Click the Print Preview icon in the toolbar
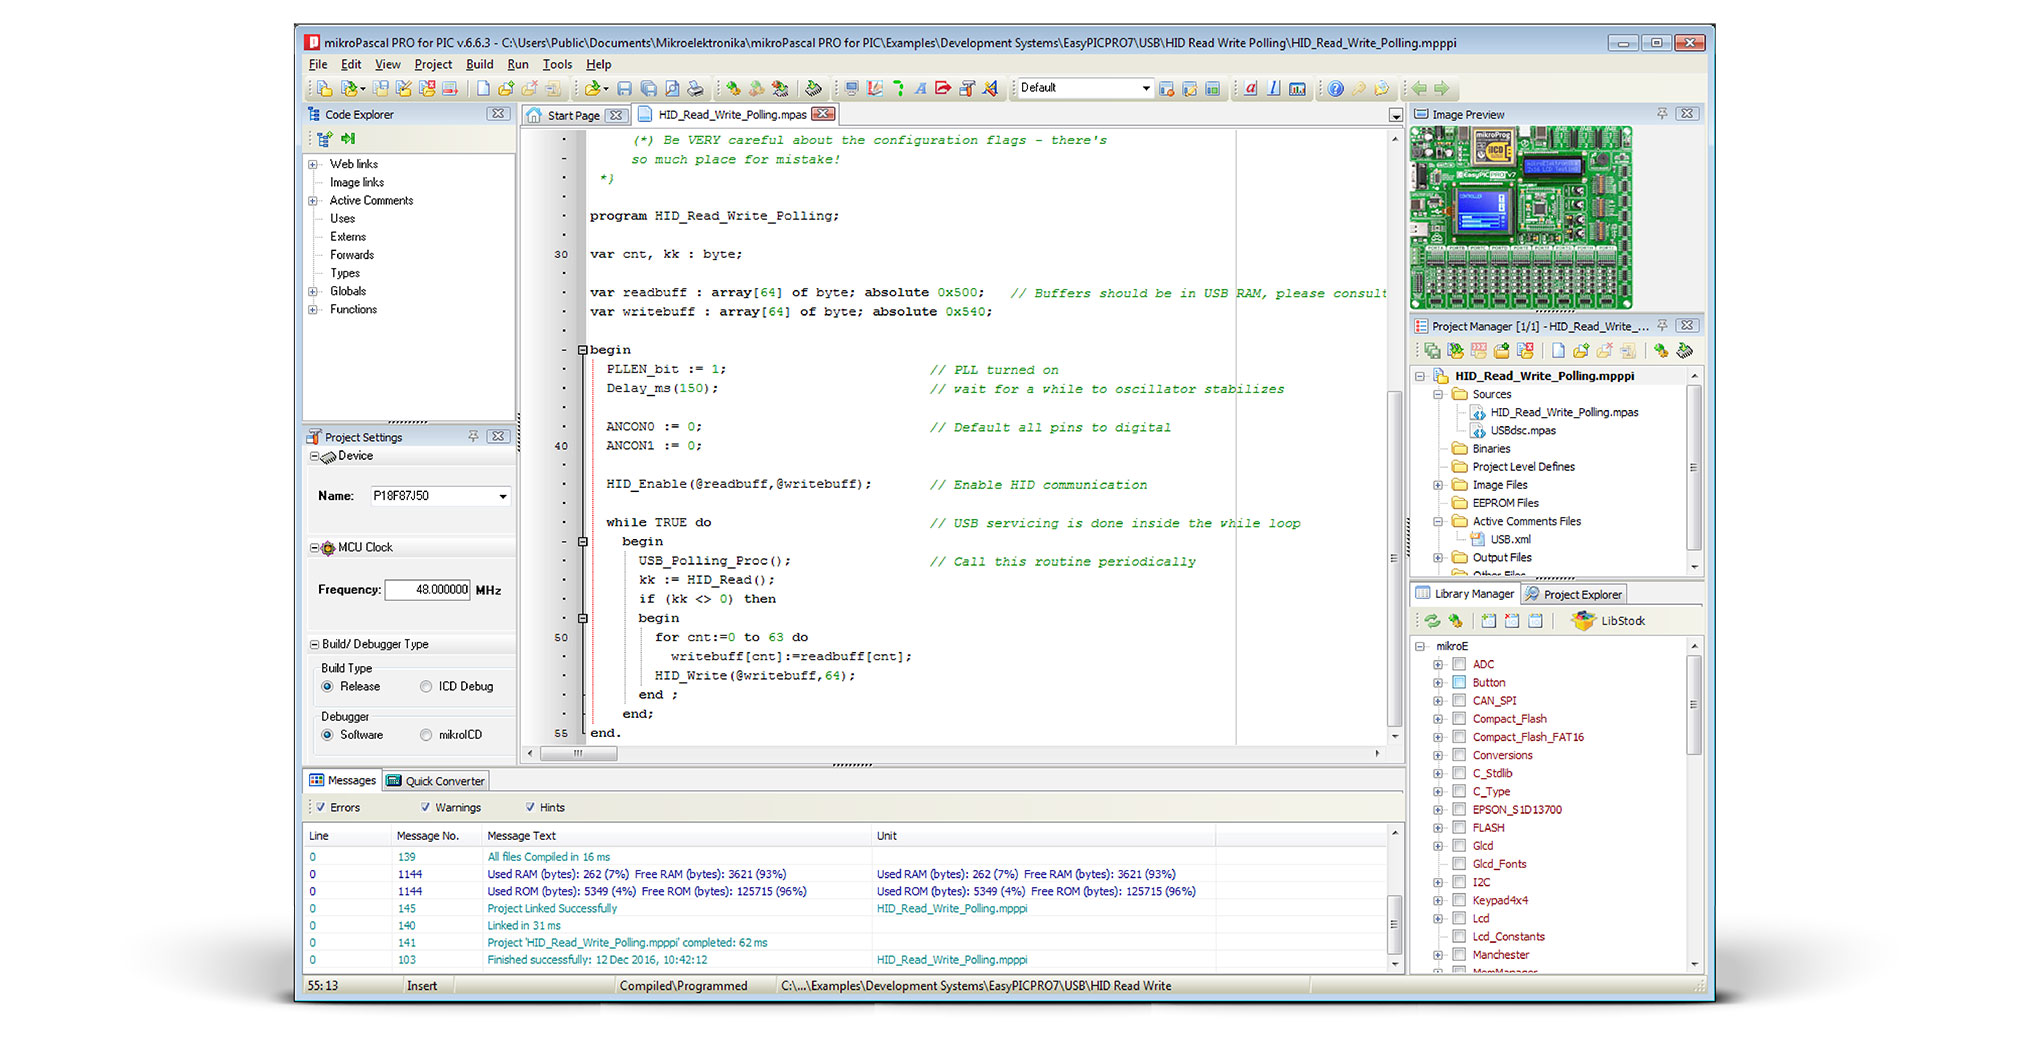This screenshot has height=1044, width=2022. click(x=672, y=89)
